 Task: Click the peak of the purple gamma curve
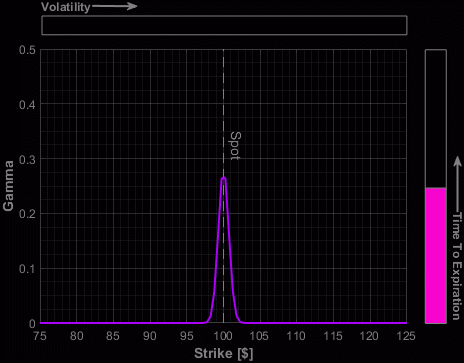point(224,178)
